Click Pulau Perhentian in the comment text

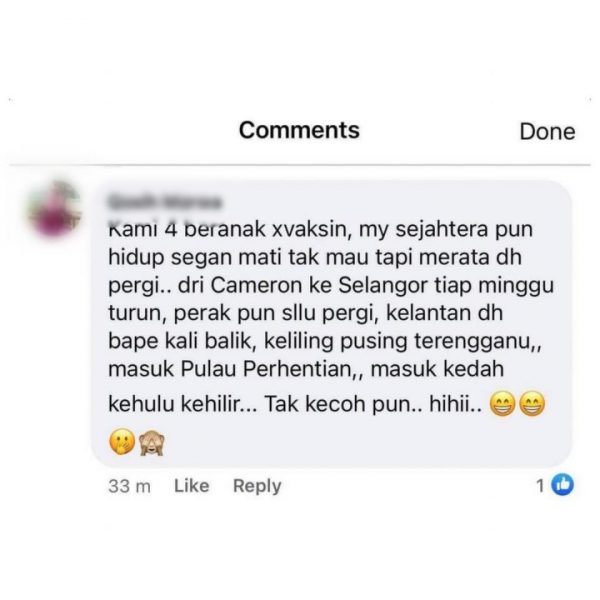click(266, 369)
